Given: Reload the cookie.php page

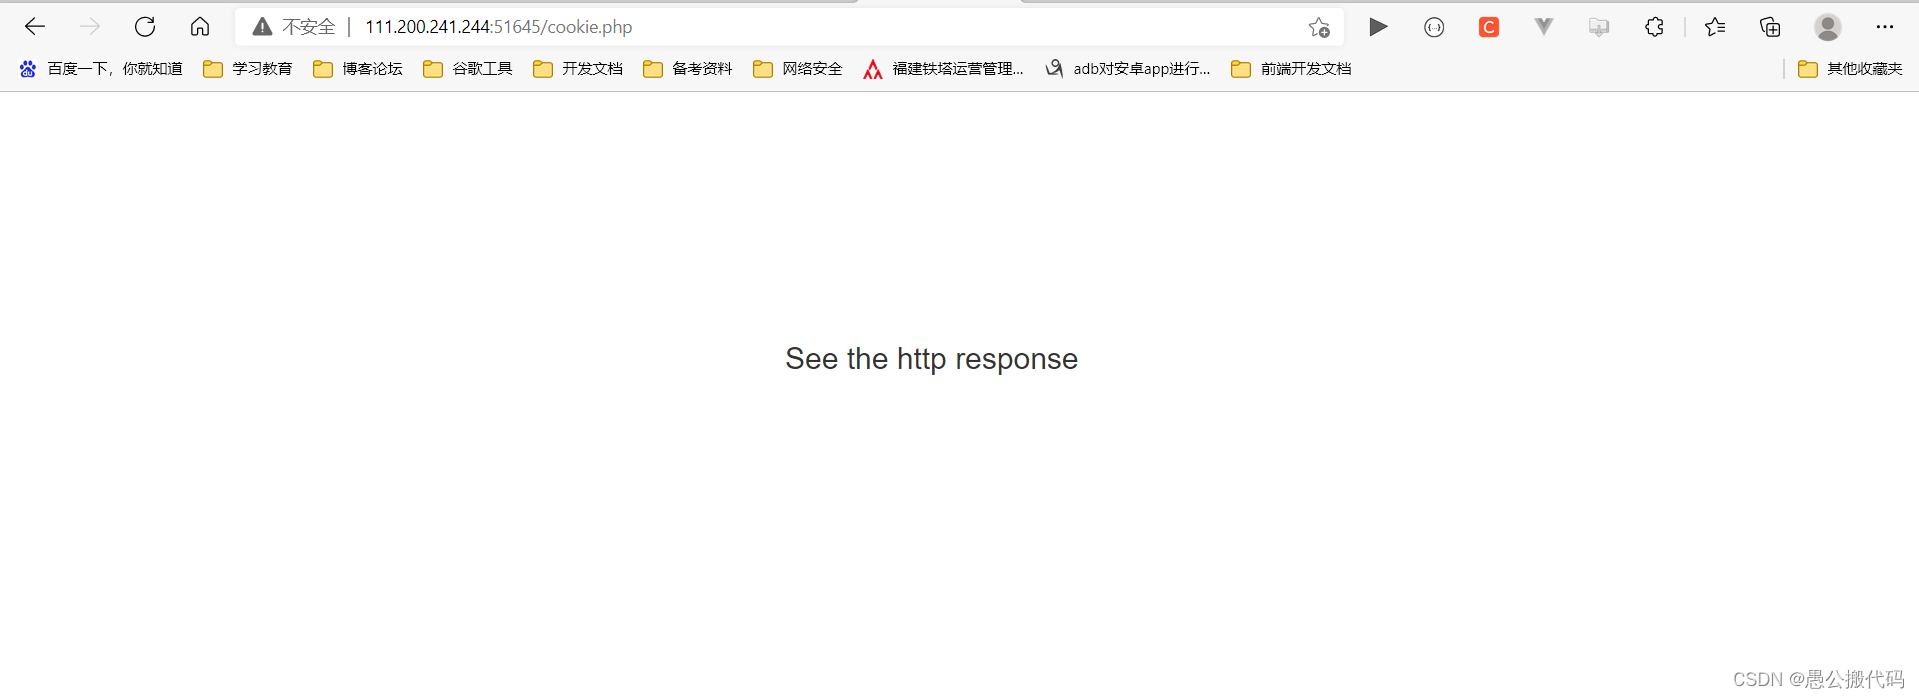Looking at the screenshot, I should tap(145, 27).
